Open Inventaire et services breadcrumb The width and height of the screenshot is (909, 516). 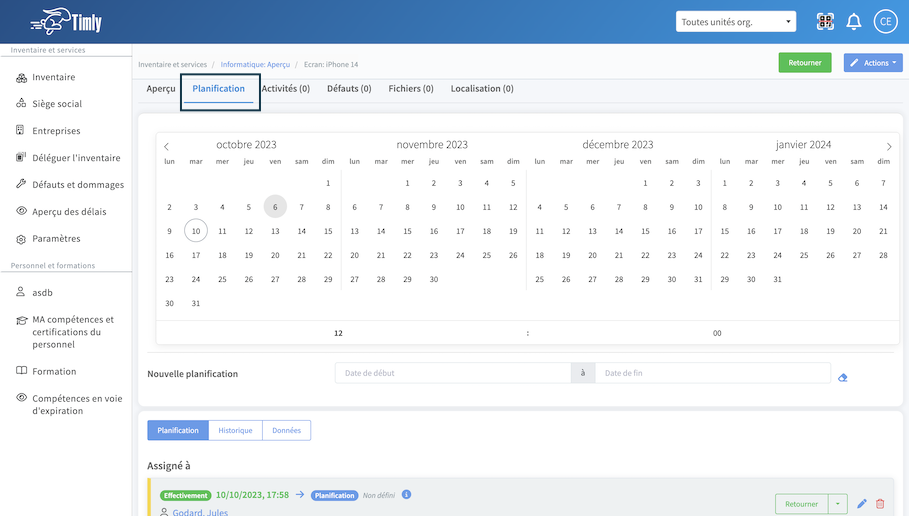click(x=172, y=64)
